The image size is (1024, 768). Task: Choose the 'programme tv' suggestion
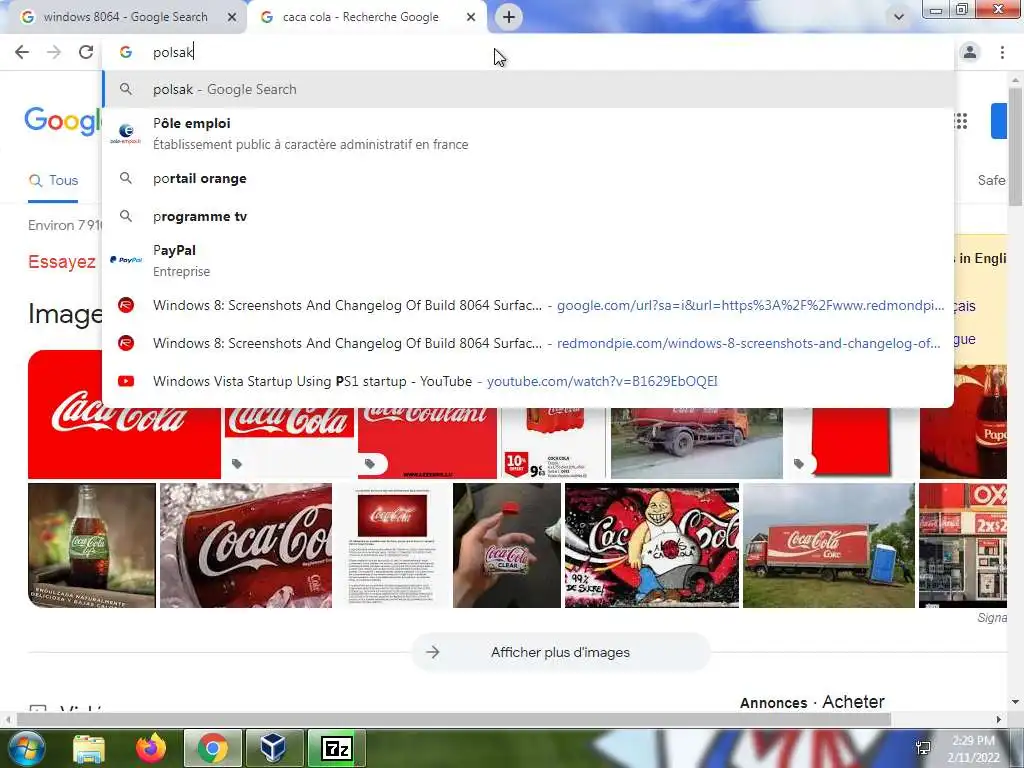pos(528,216)
